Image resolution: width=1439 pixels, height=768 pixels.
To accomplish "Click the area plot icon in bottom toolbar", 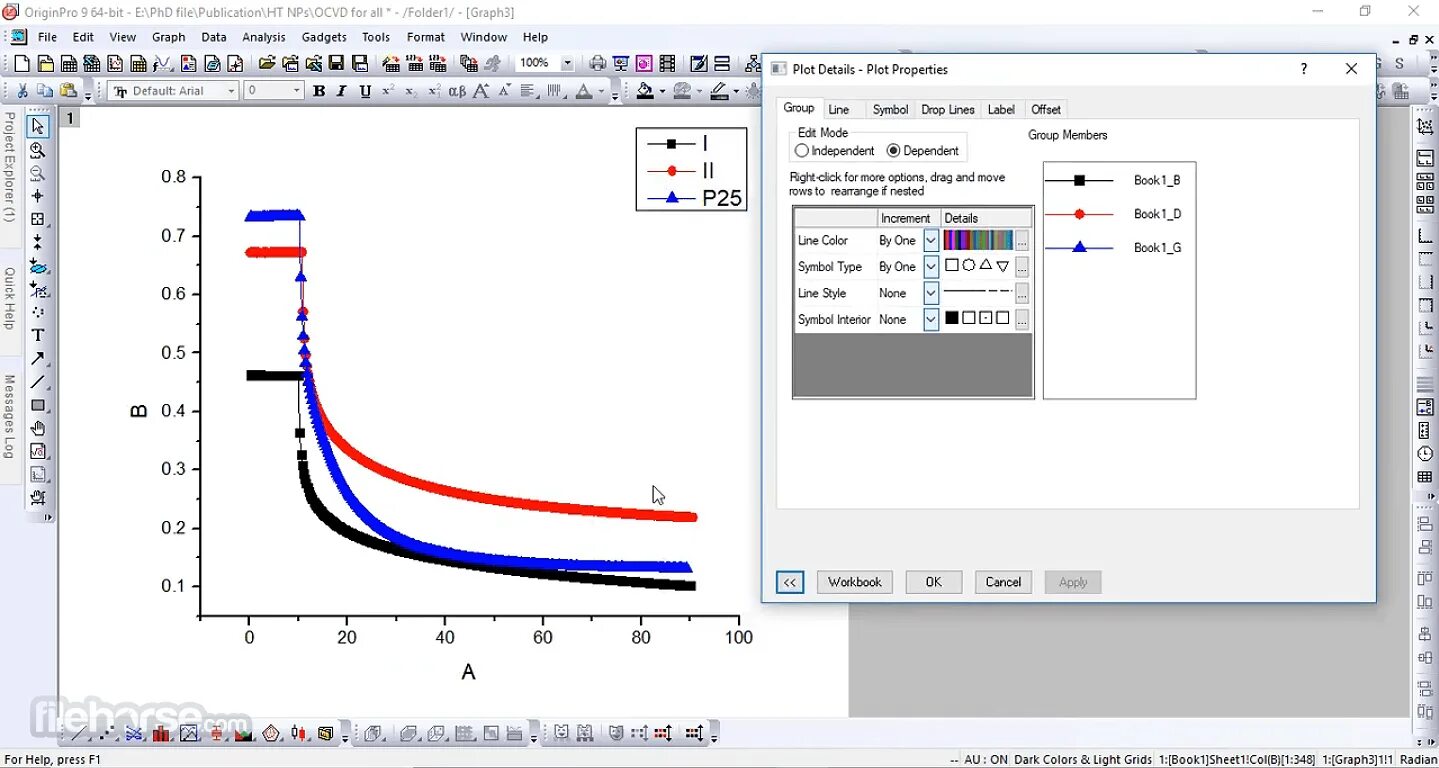I will tap(244, 734).
